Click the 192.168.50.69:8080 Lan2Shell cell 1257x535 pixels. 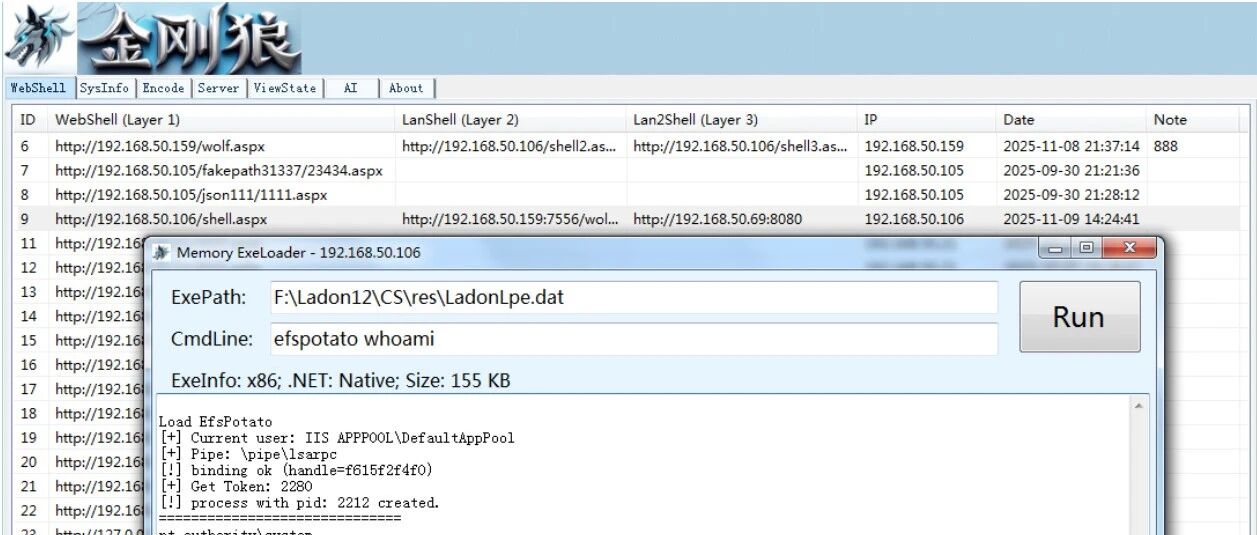click(741, 219)
